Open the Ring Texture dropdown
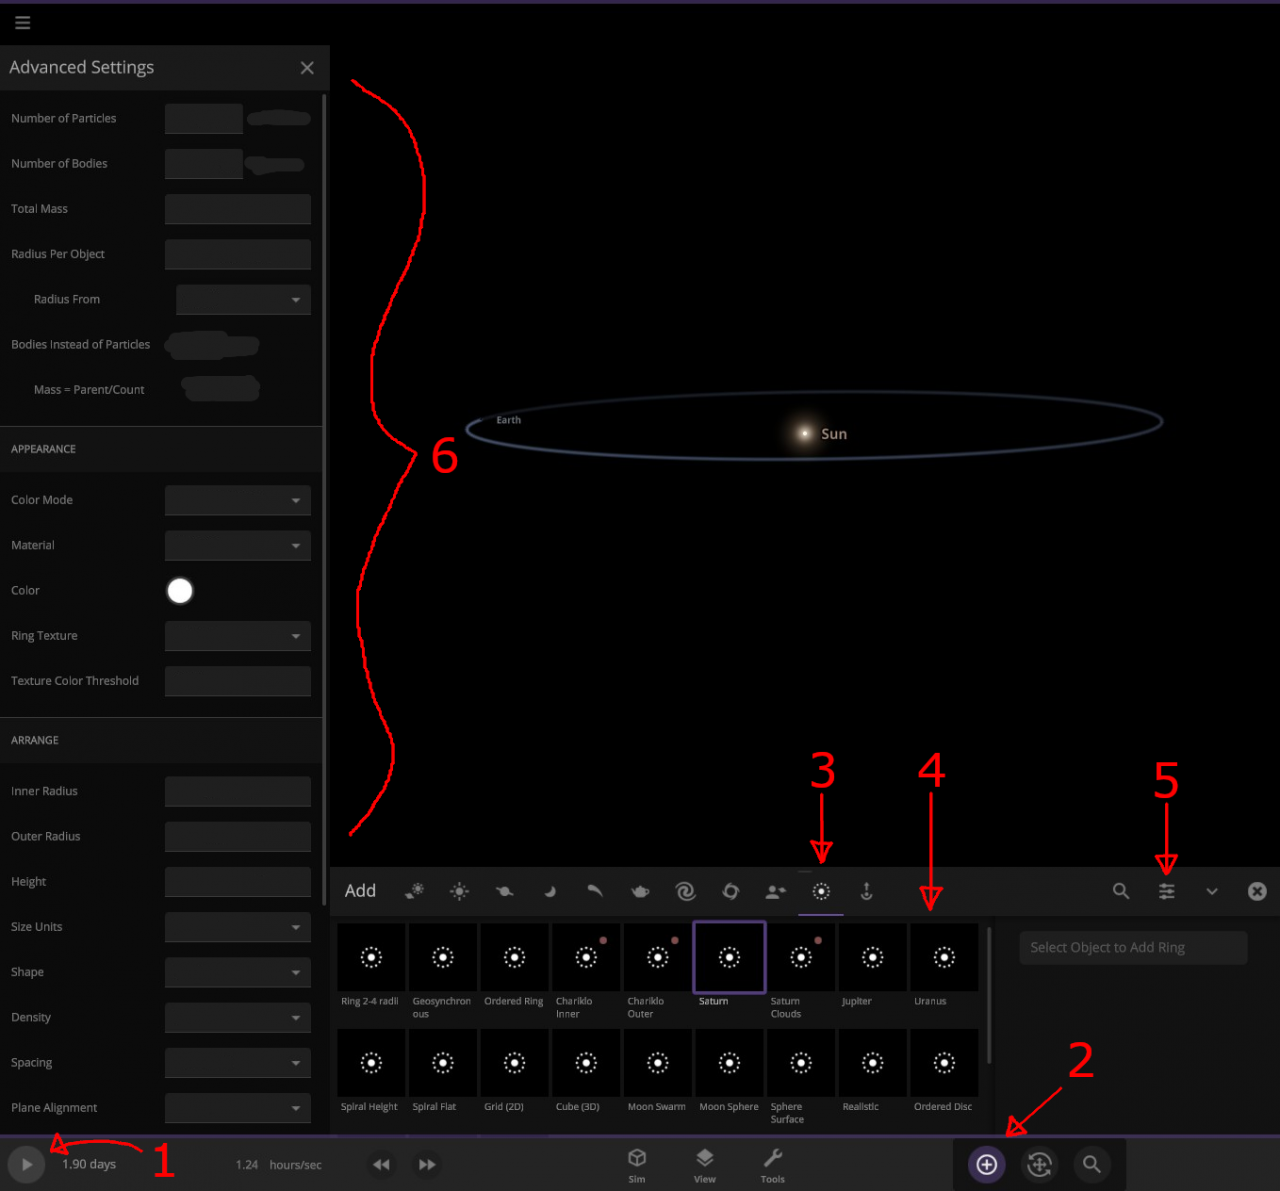This screenshot has height=1191, width=1280. (238, 636)
